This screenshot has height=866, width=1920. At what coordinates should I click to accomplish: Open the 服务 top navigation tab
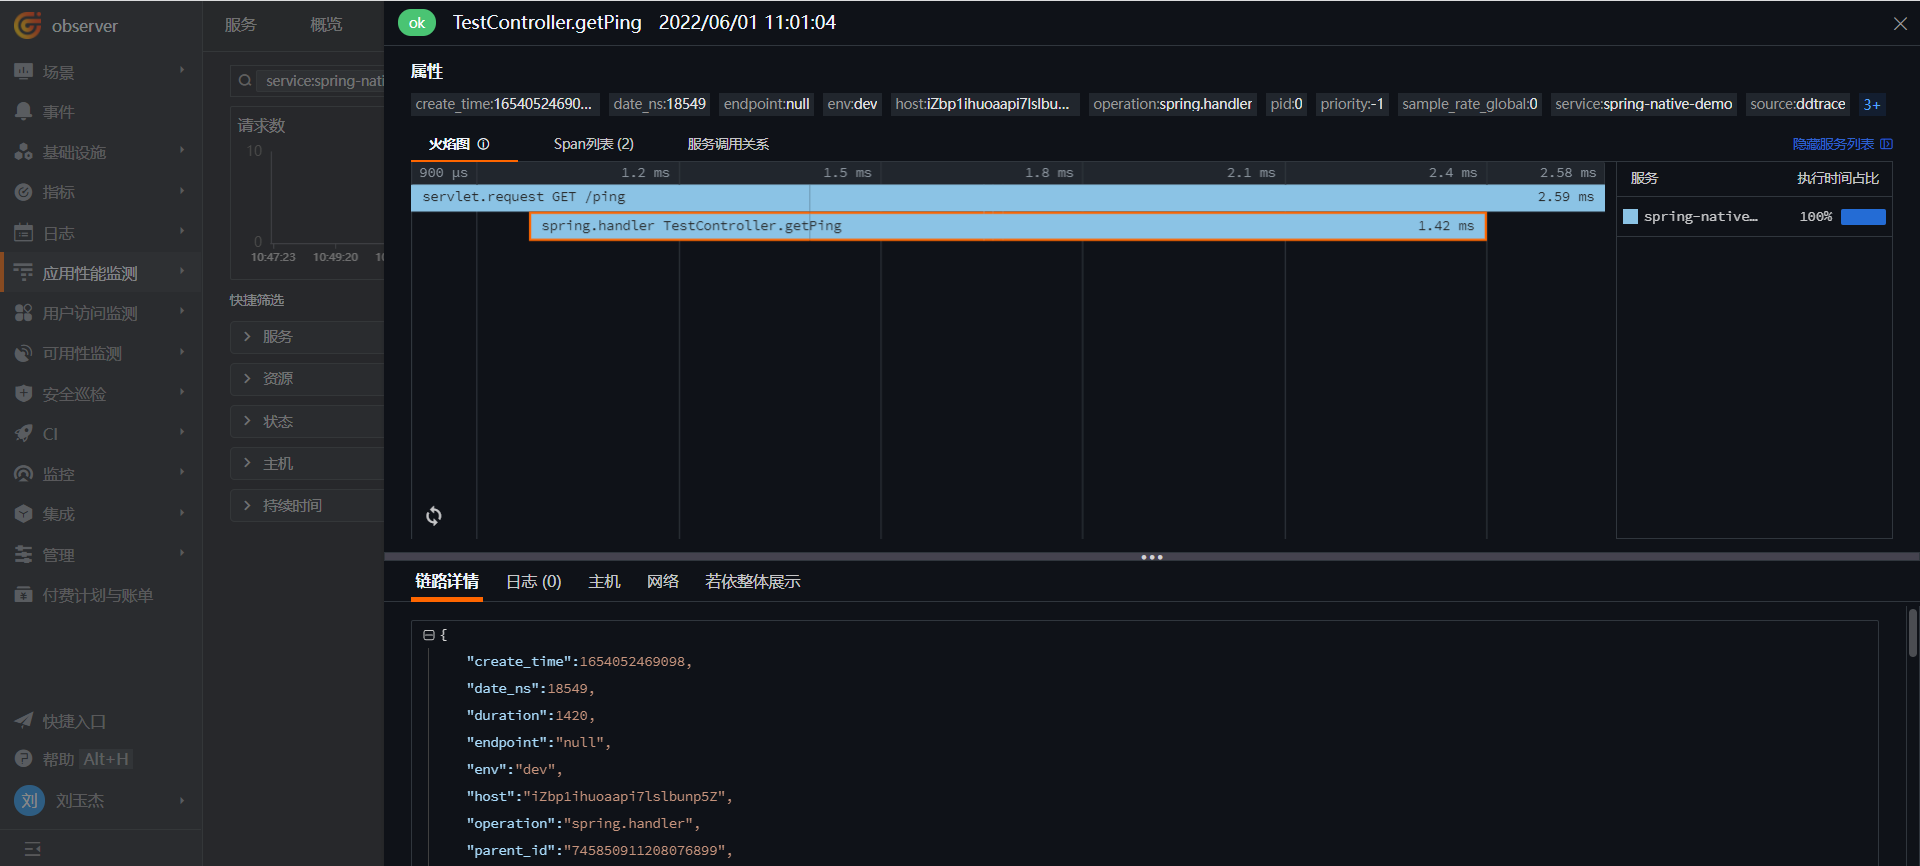(240, 25)
